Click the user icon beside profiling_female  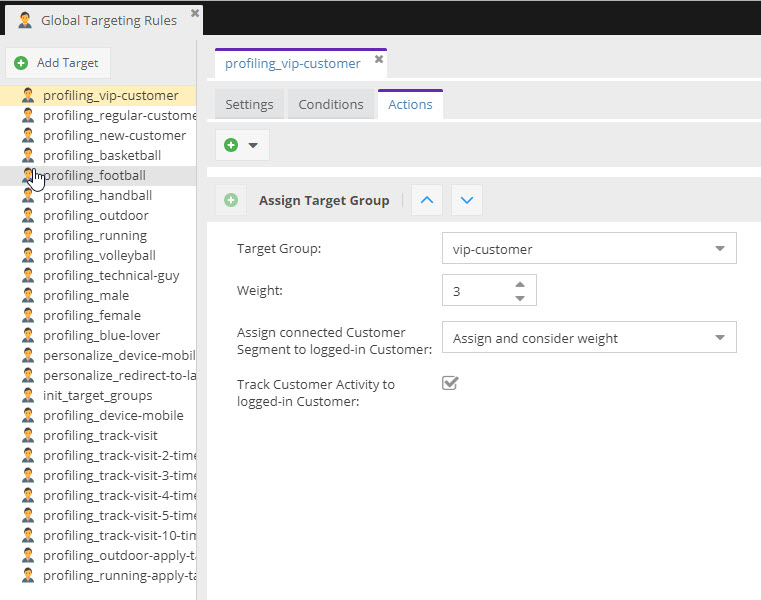28,316
